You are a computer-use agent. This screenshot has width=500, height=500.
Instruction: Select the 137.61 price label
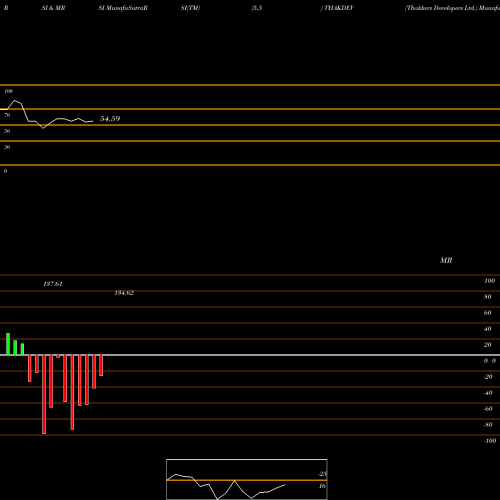pos(53,284)
